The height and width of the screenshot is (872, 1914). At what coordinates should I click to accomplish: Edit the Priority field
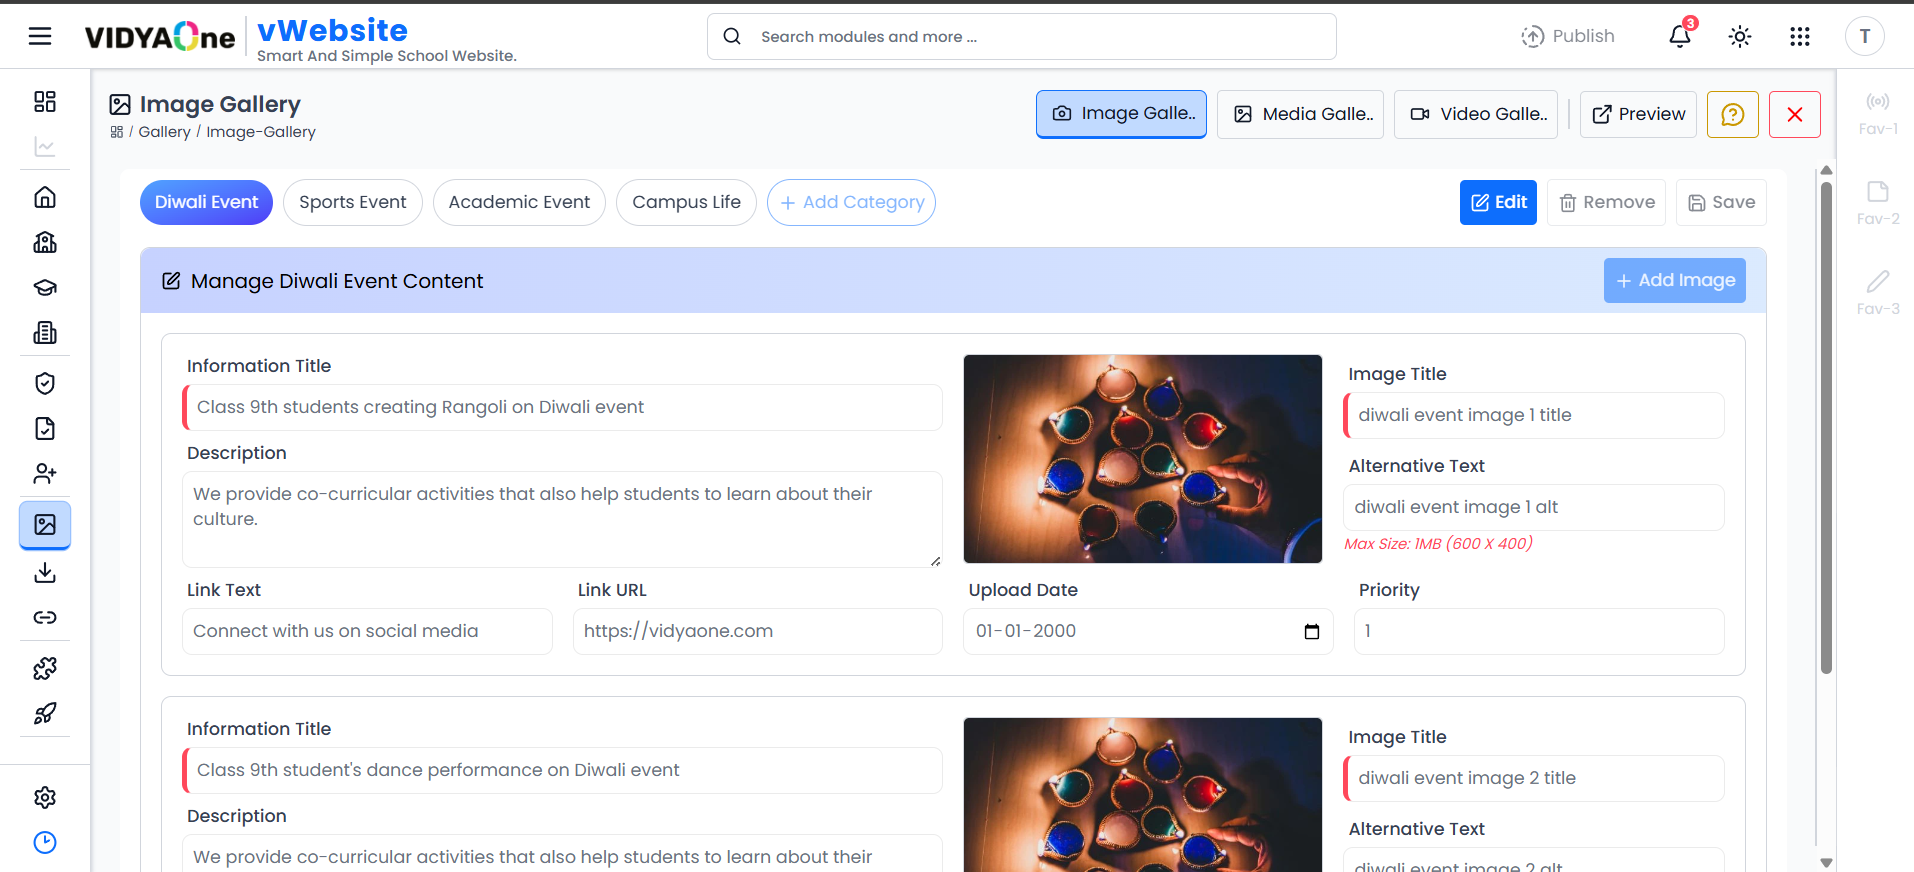(1539, 631)
